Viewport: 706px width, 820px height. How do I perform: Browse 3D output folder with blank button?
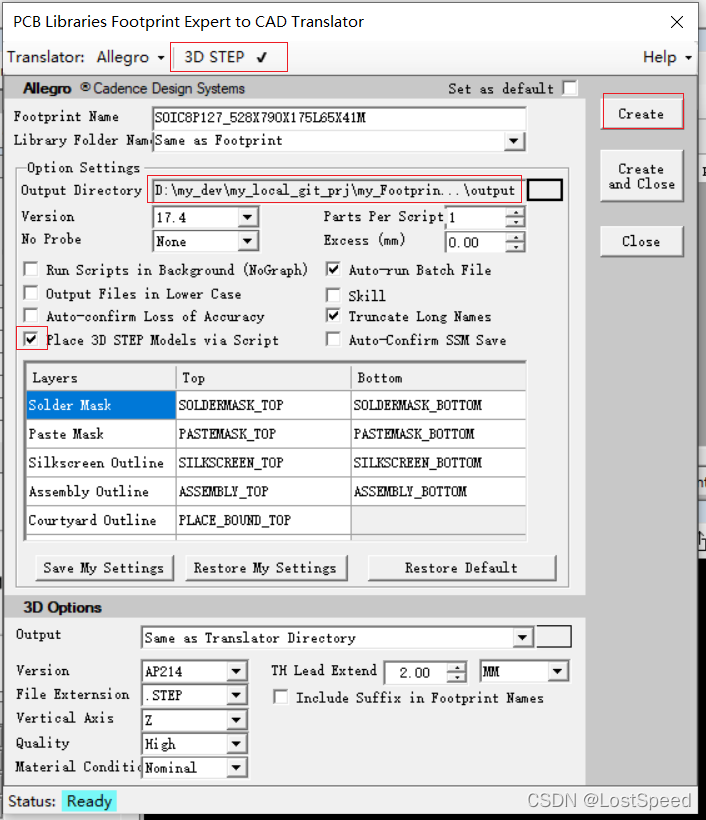tap(554, 636)
